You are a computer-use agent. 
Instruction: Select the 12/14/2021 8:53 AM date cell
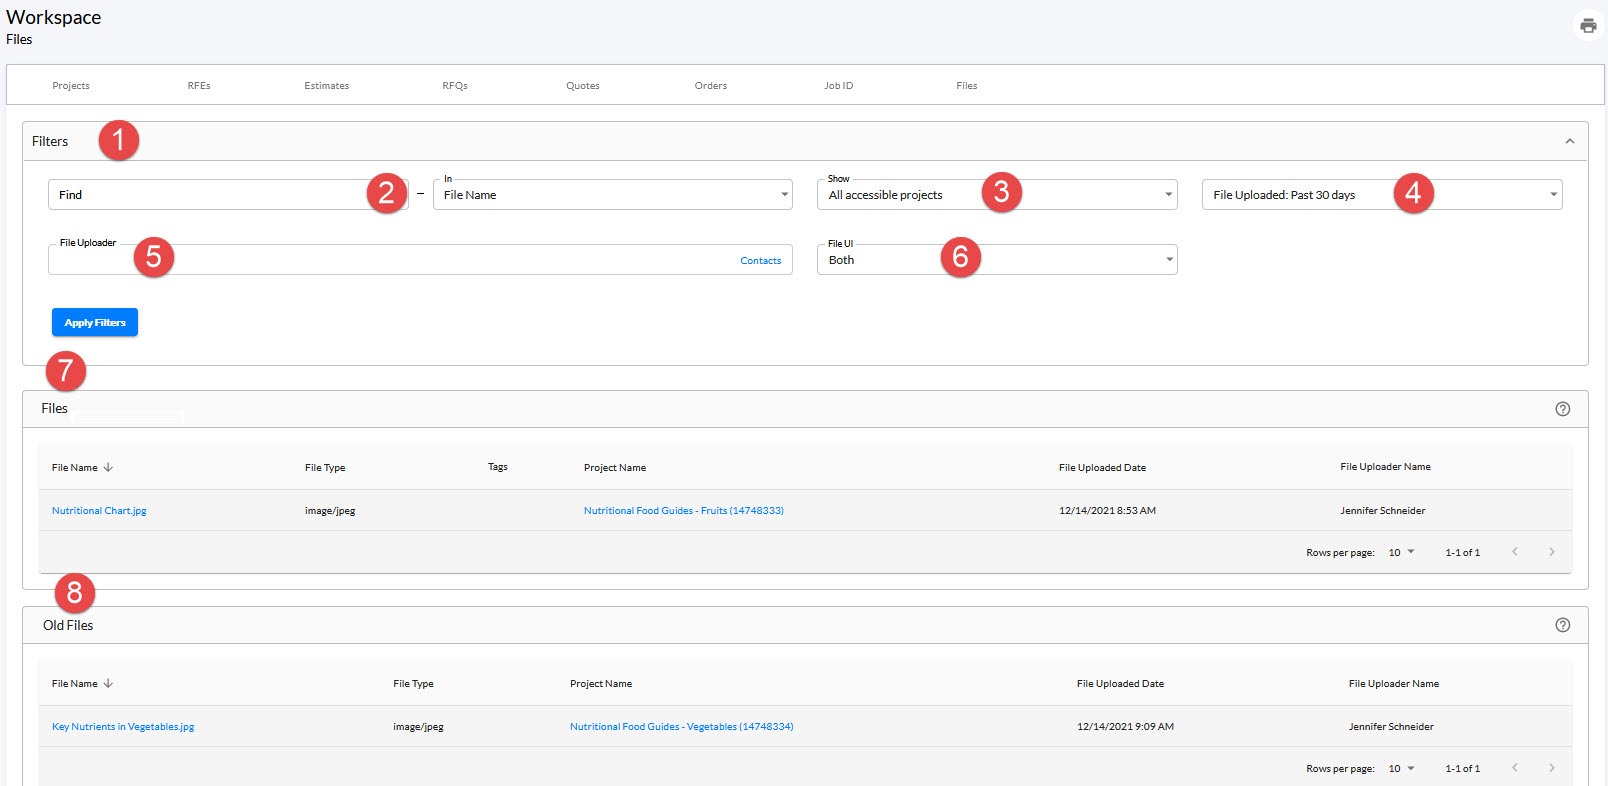point(1107,511)
